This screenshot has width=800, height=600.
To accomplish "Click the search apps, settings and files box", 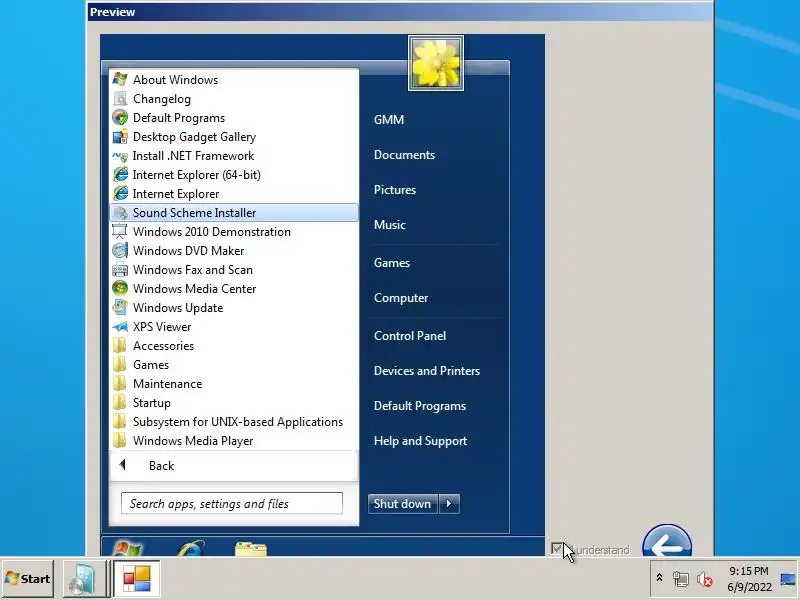I will click(232, 504).
